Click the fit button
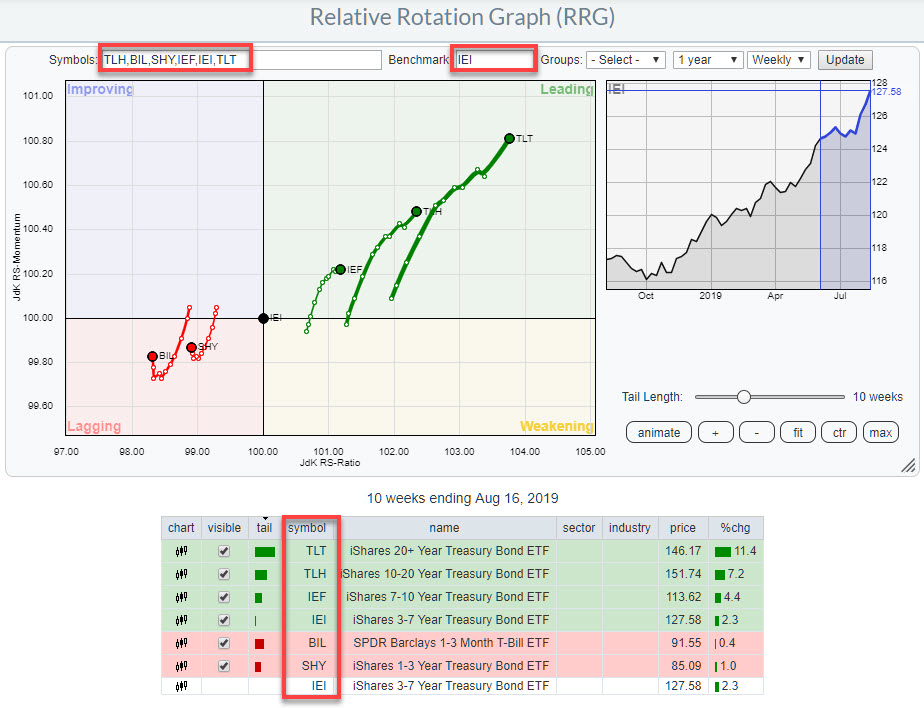Viewport: 924px width, 708px height. [798, 433]
